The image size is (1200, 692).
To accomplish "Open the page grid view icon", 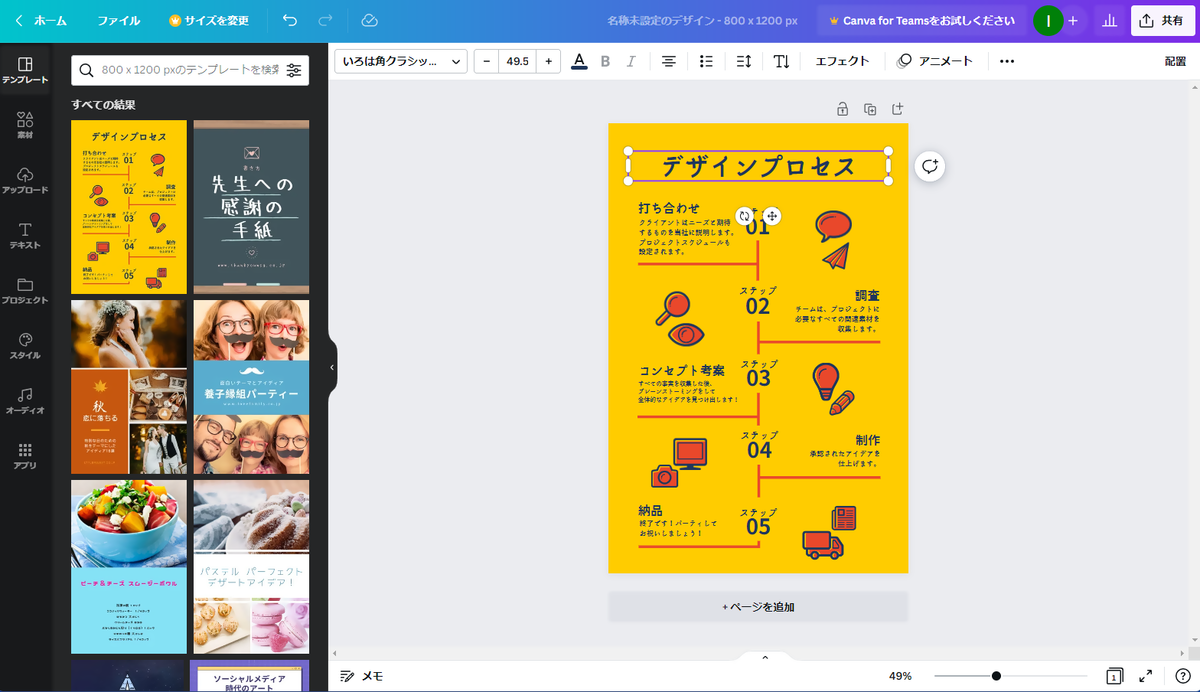I will coord(1114,676).
